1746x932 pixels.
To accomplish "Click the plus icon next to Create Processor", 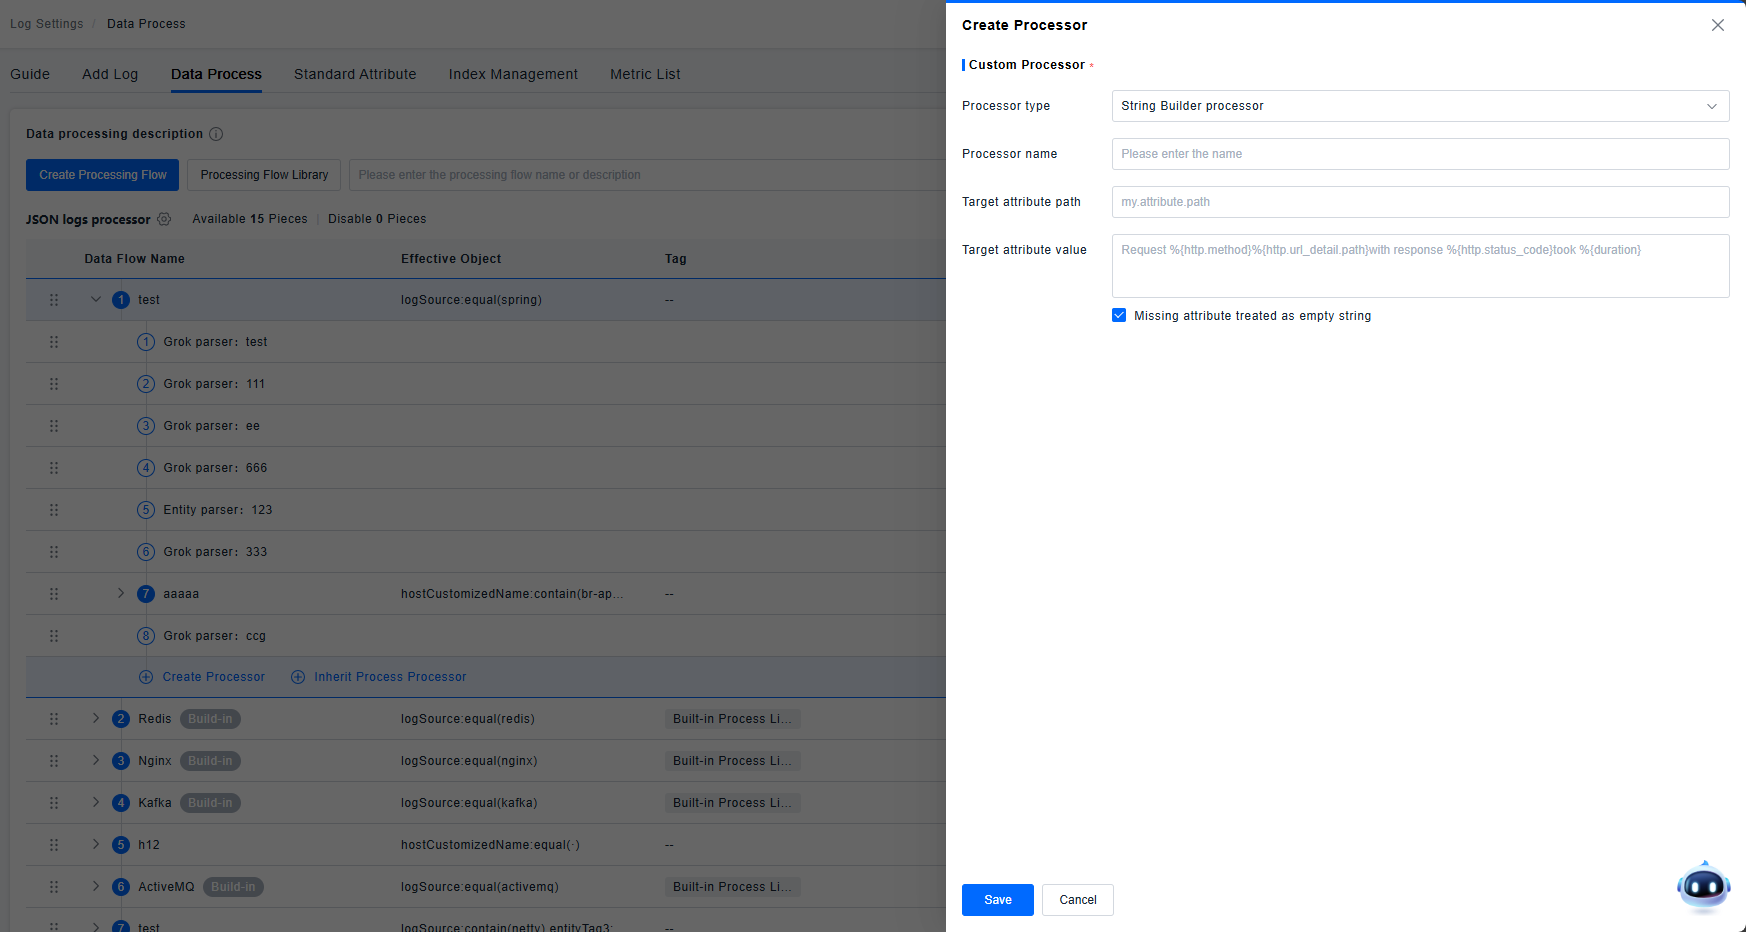I will pyautogui.click(x=146, y=677).
